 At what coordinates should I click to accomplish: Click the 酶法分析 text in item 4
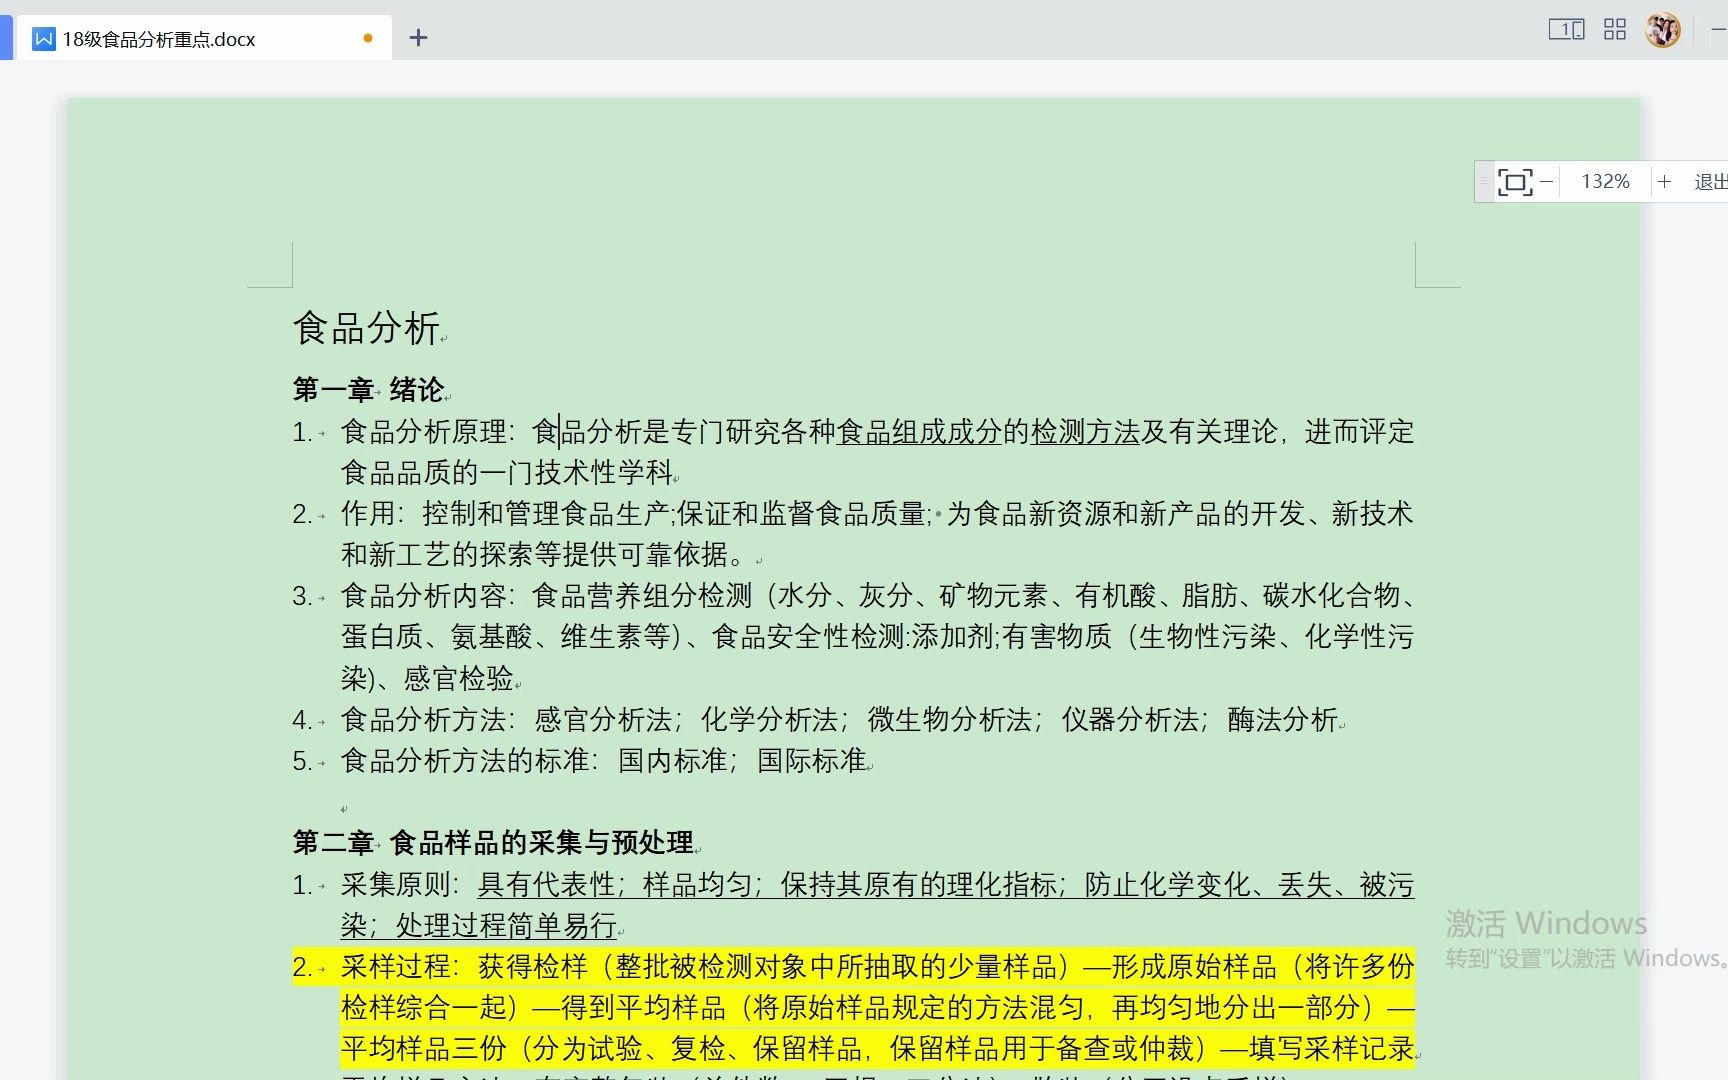point(1283,720)
